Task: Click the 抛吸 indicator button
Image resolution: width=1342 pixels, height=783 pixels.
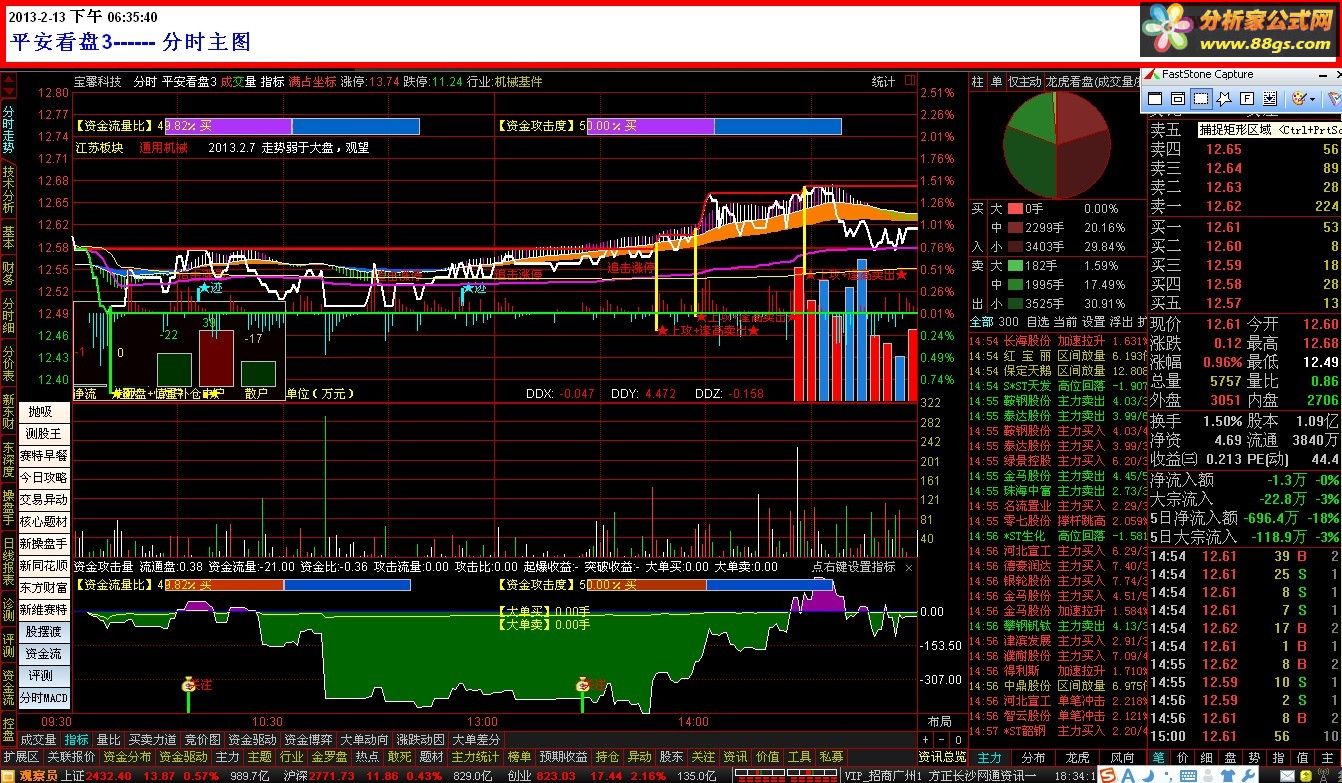Action: click(x=44, y=411)
